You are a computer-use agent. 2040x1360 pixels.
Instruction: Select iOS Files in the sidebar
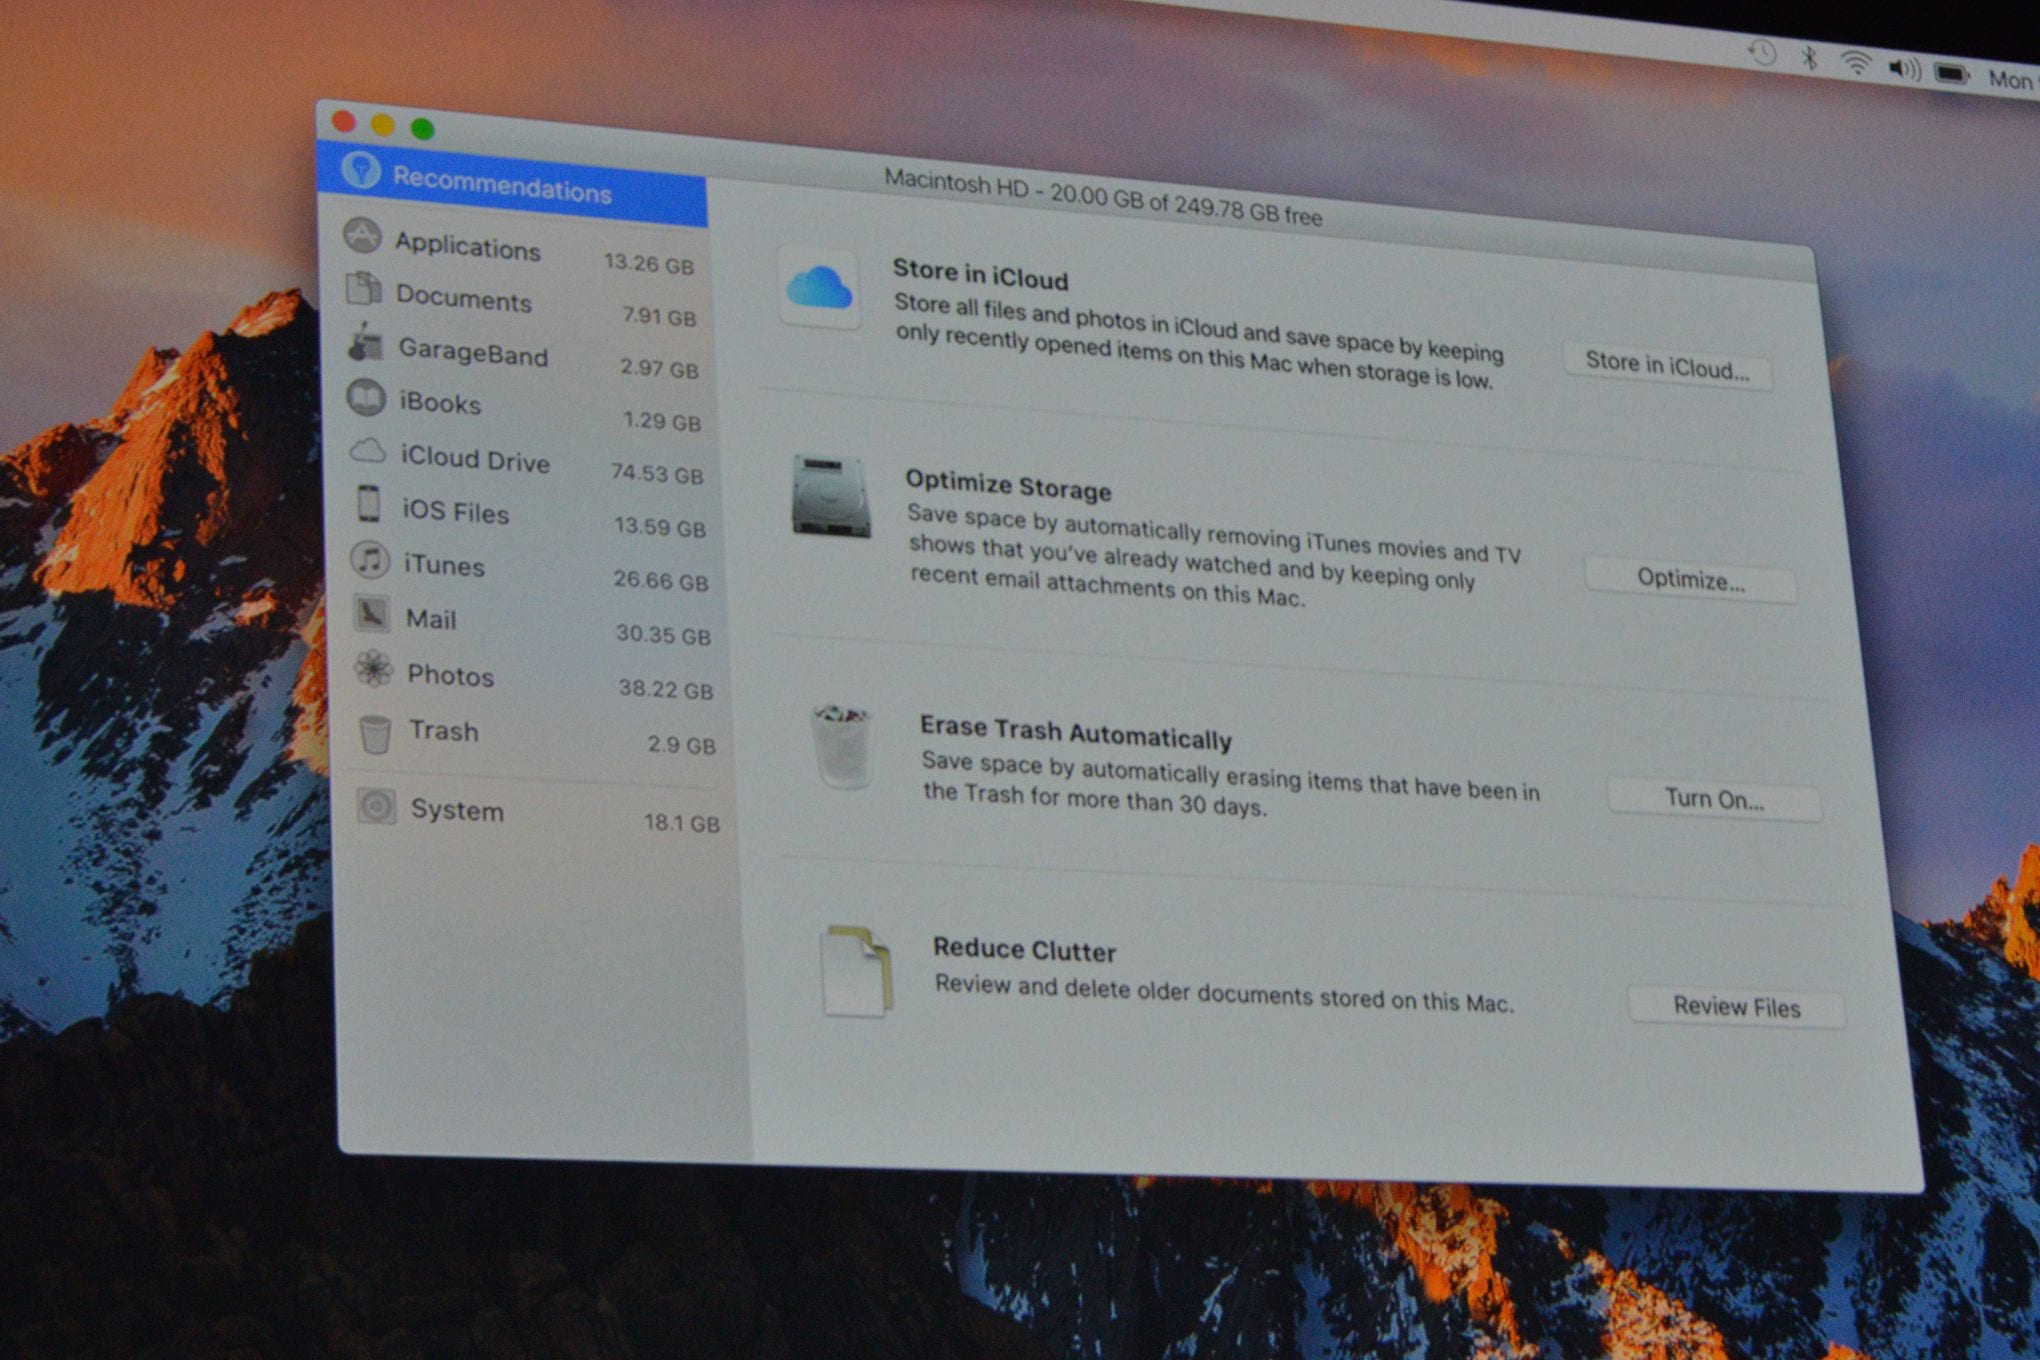tap(529, 517)
